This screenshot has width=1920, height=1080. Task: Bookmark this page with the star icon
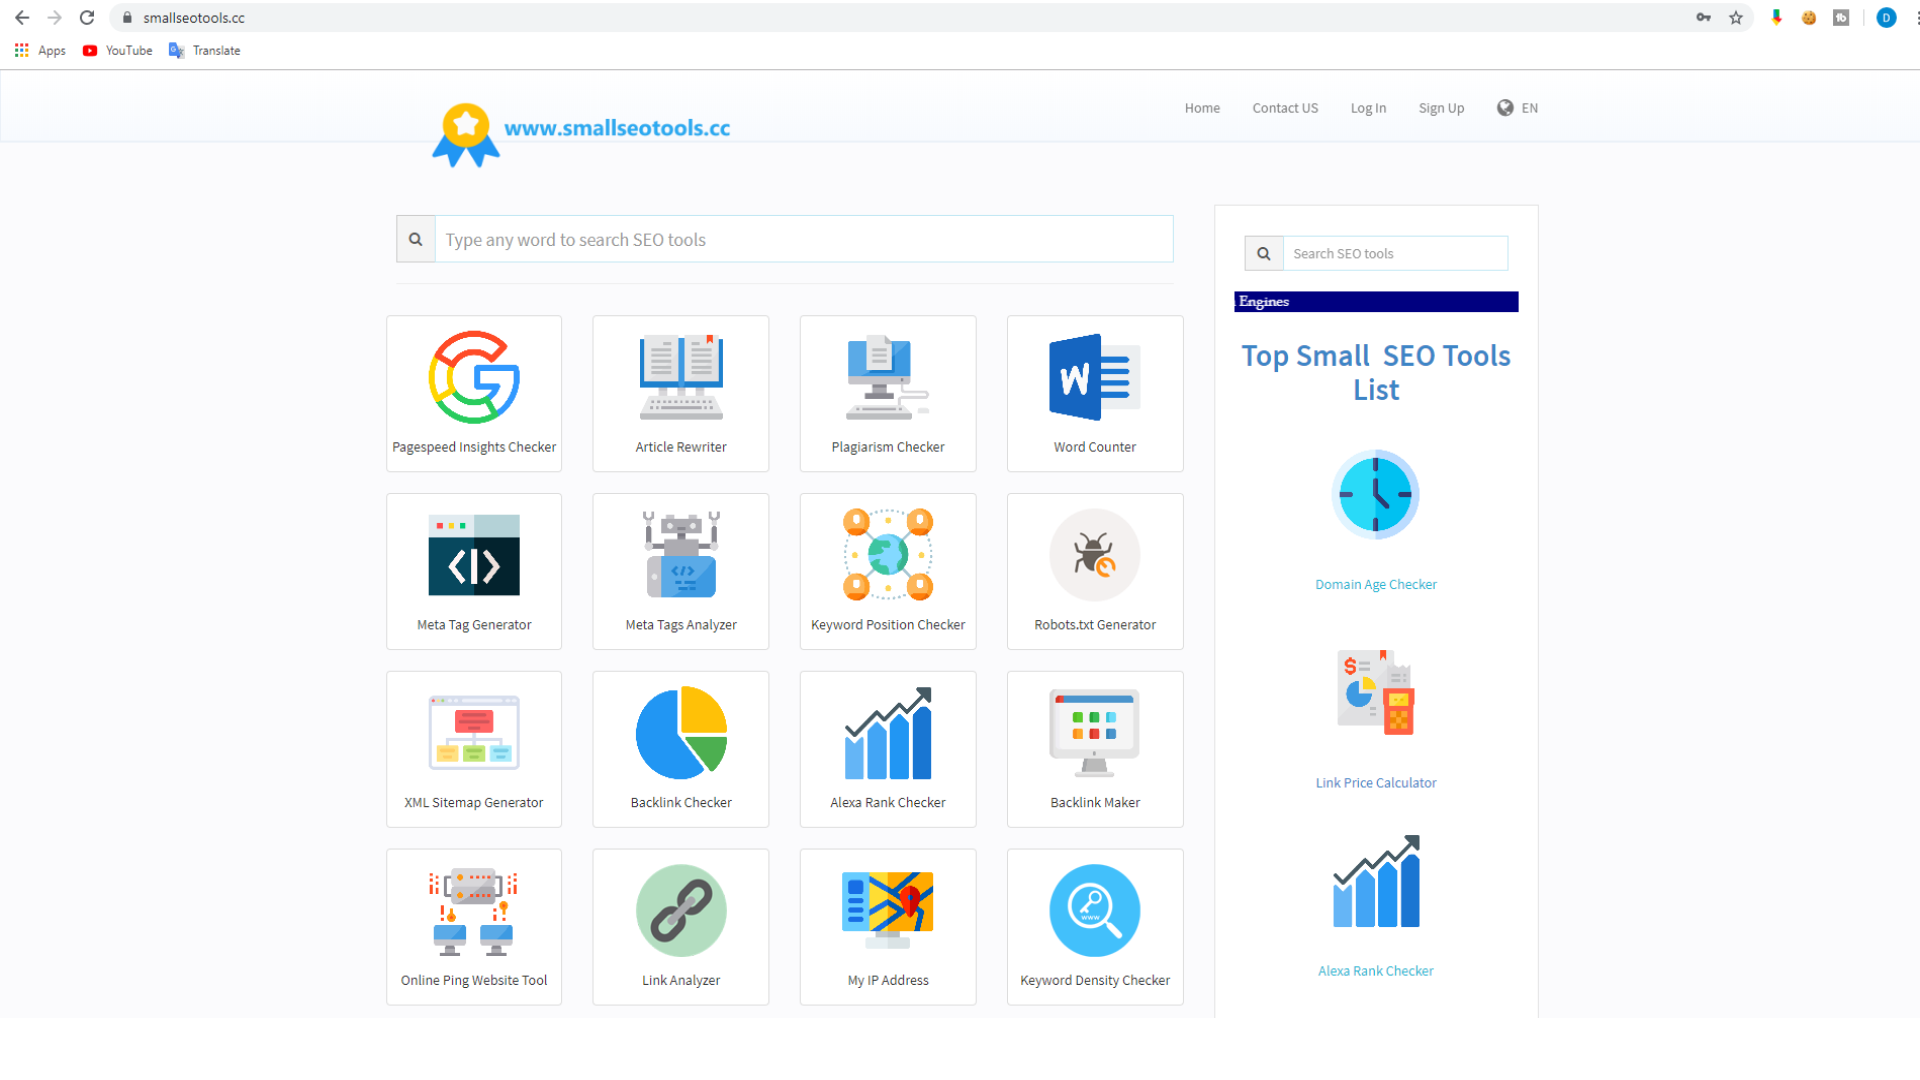pyautogui.click(x=1736, y=18)
